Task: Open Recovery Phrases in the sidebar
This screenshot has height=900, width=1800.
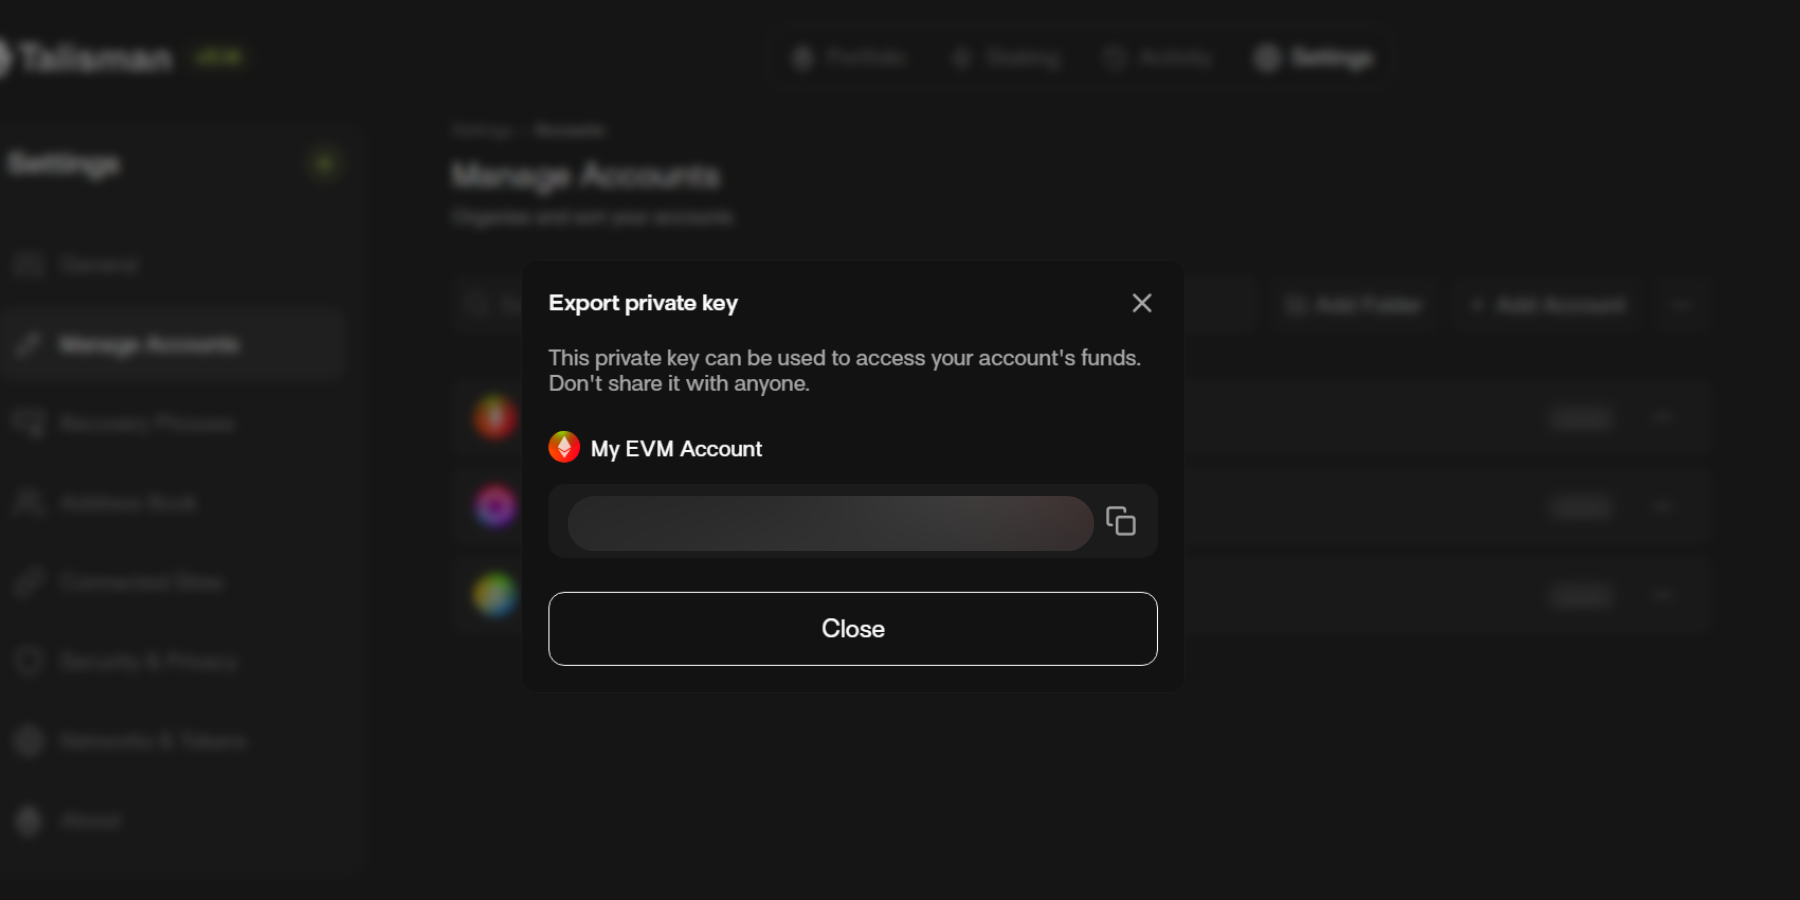Action: [x=146, y=424]
